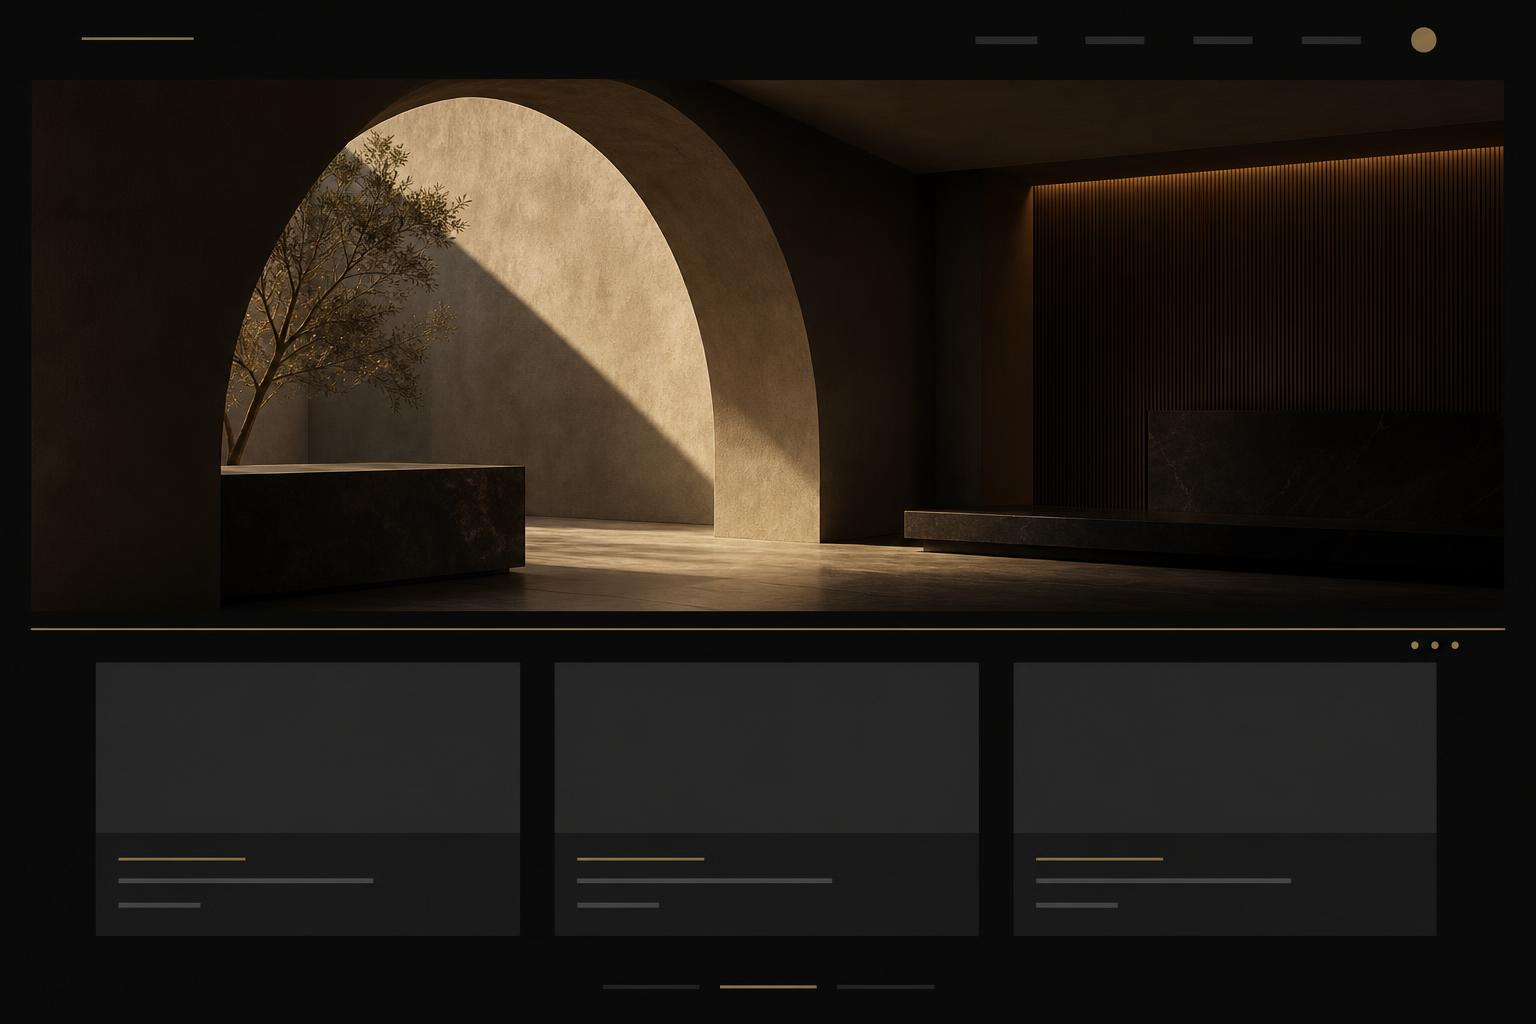Click the gold title line in right card
1536x1024 pixels.
coord(1100,859)
